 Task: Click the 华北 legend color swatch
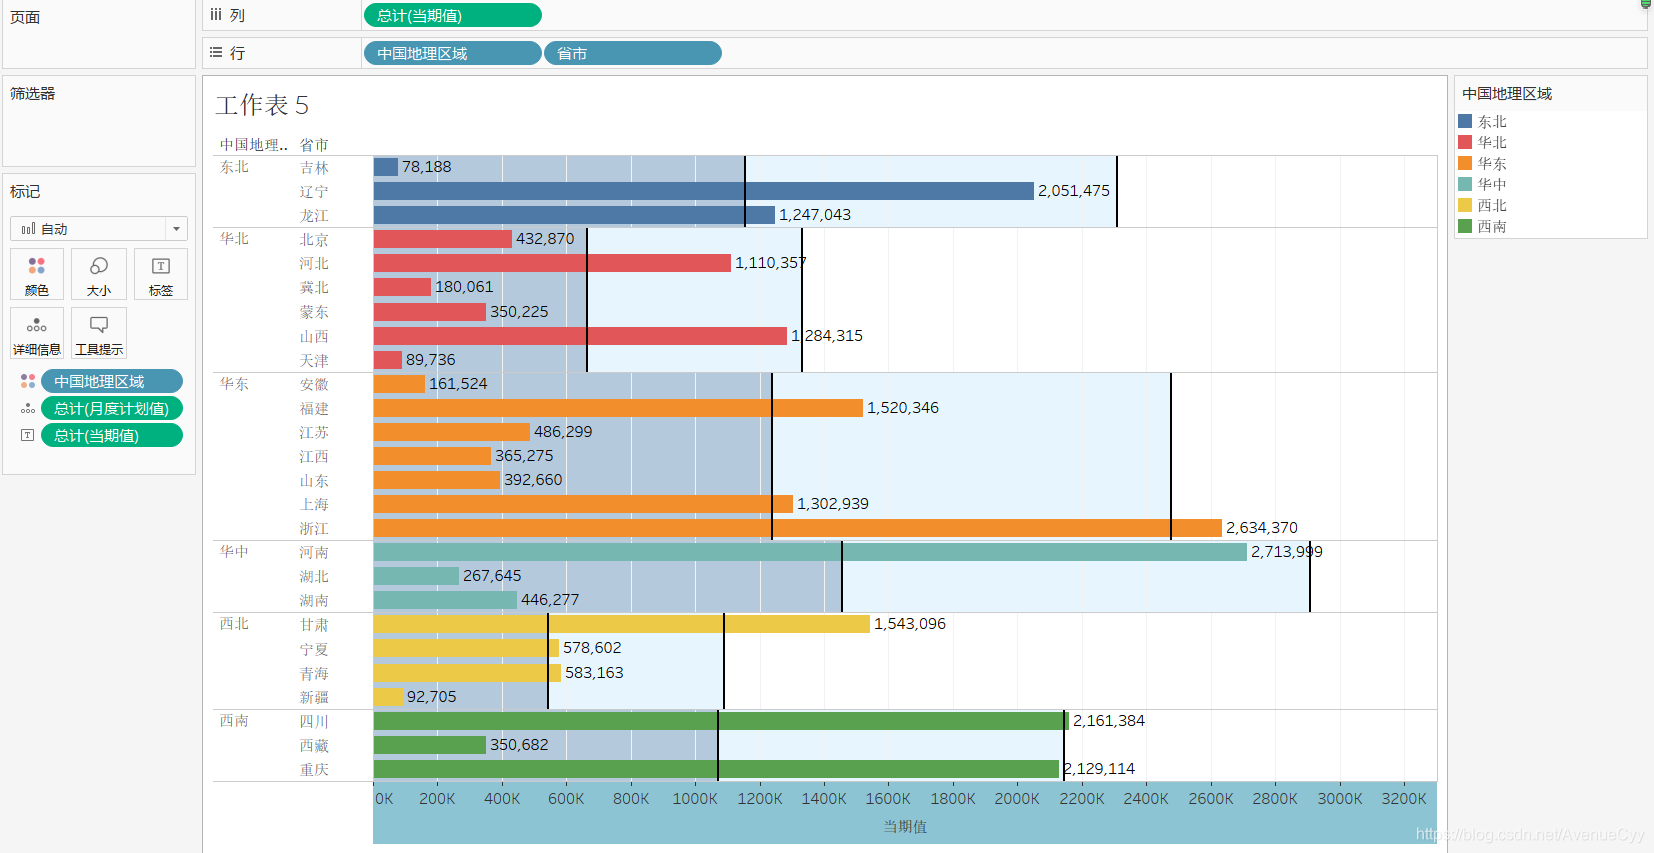click(1465, 142)
